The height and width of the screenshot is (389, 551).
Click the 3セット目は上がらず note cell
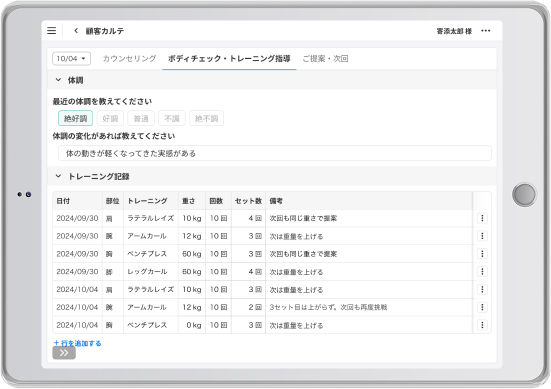(x=369, y=307)
